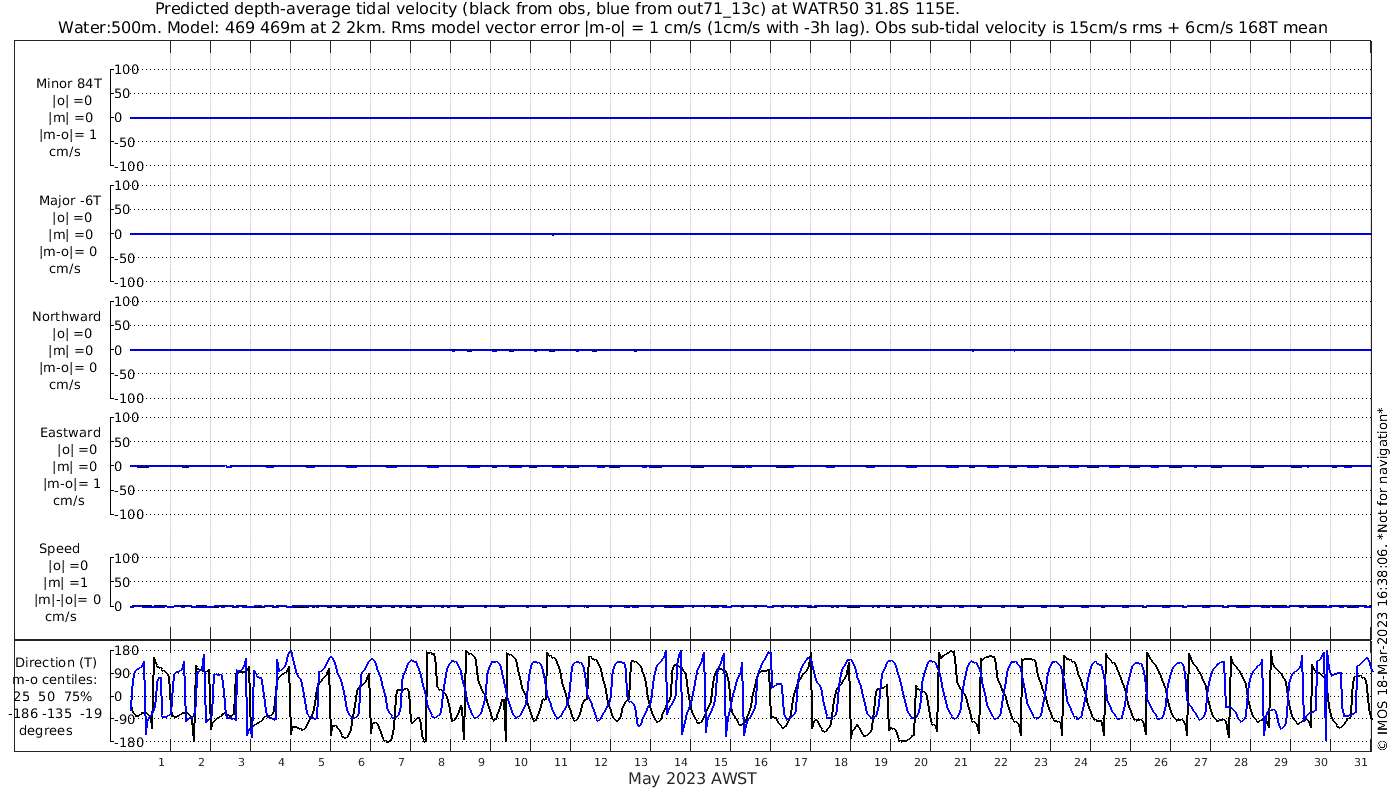Viewport: 1400px width, 800px height.
Task: Click the Minor 84T panel label
Action: pyautogui.click(x=69, y=84)
